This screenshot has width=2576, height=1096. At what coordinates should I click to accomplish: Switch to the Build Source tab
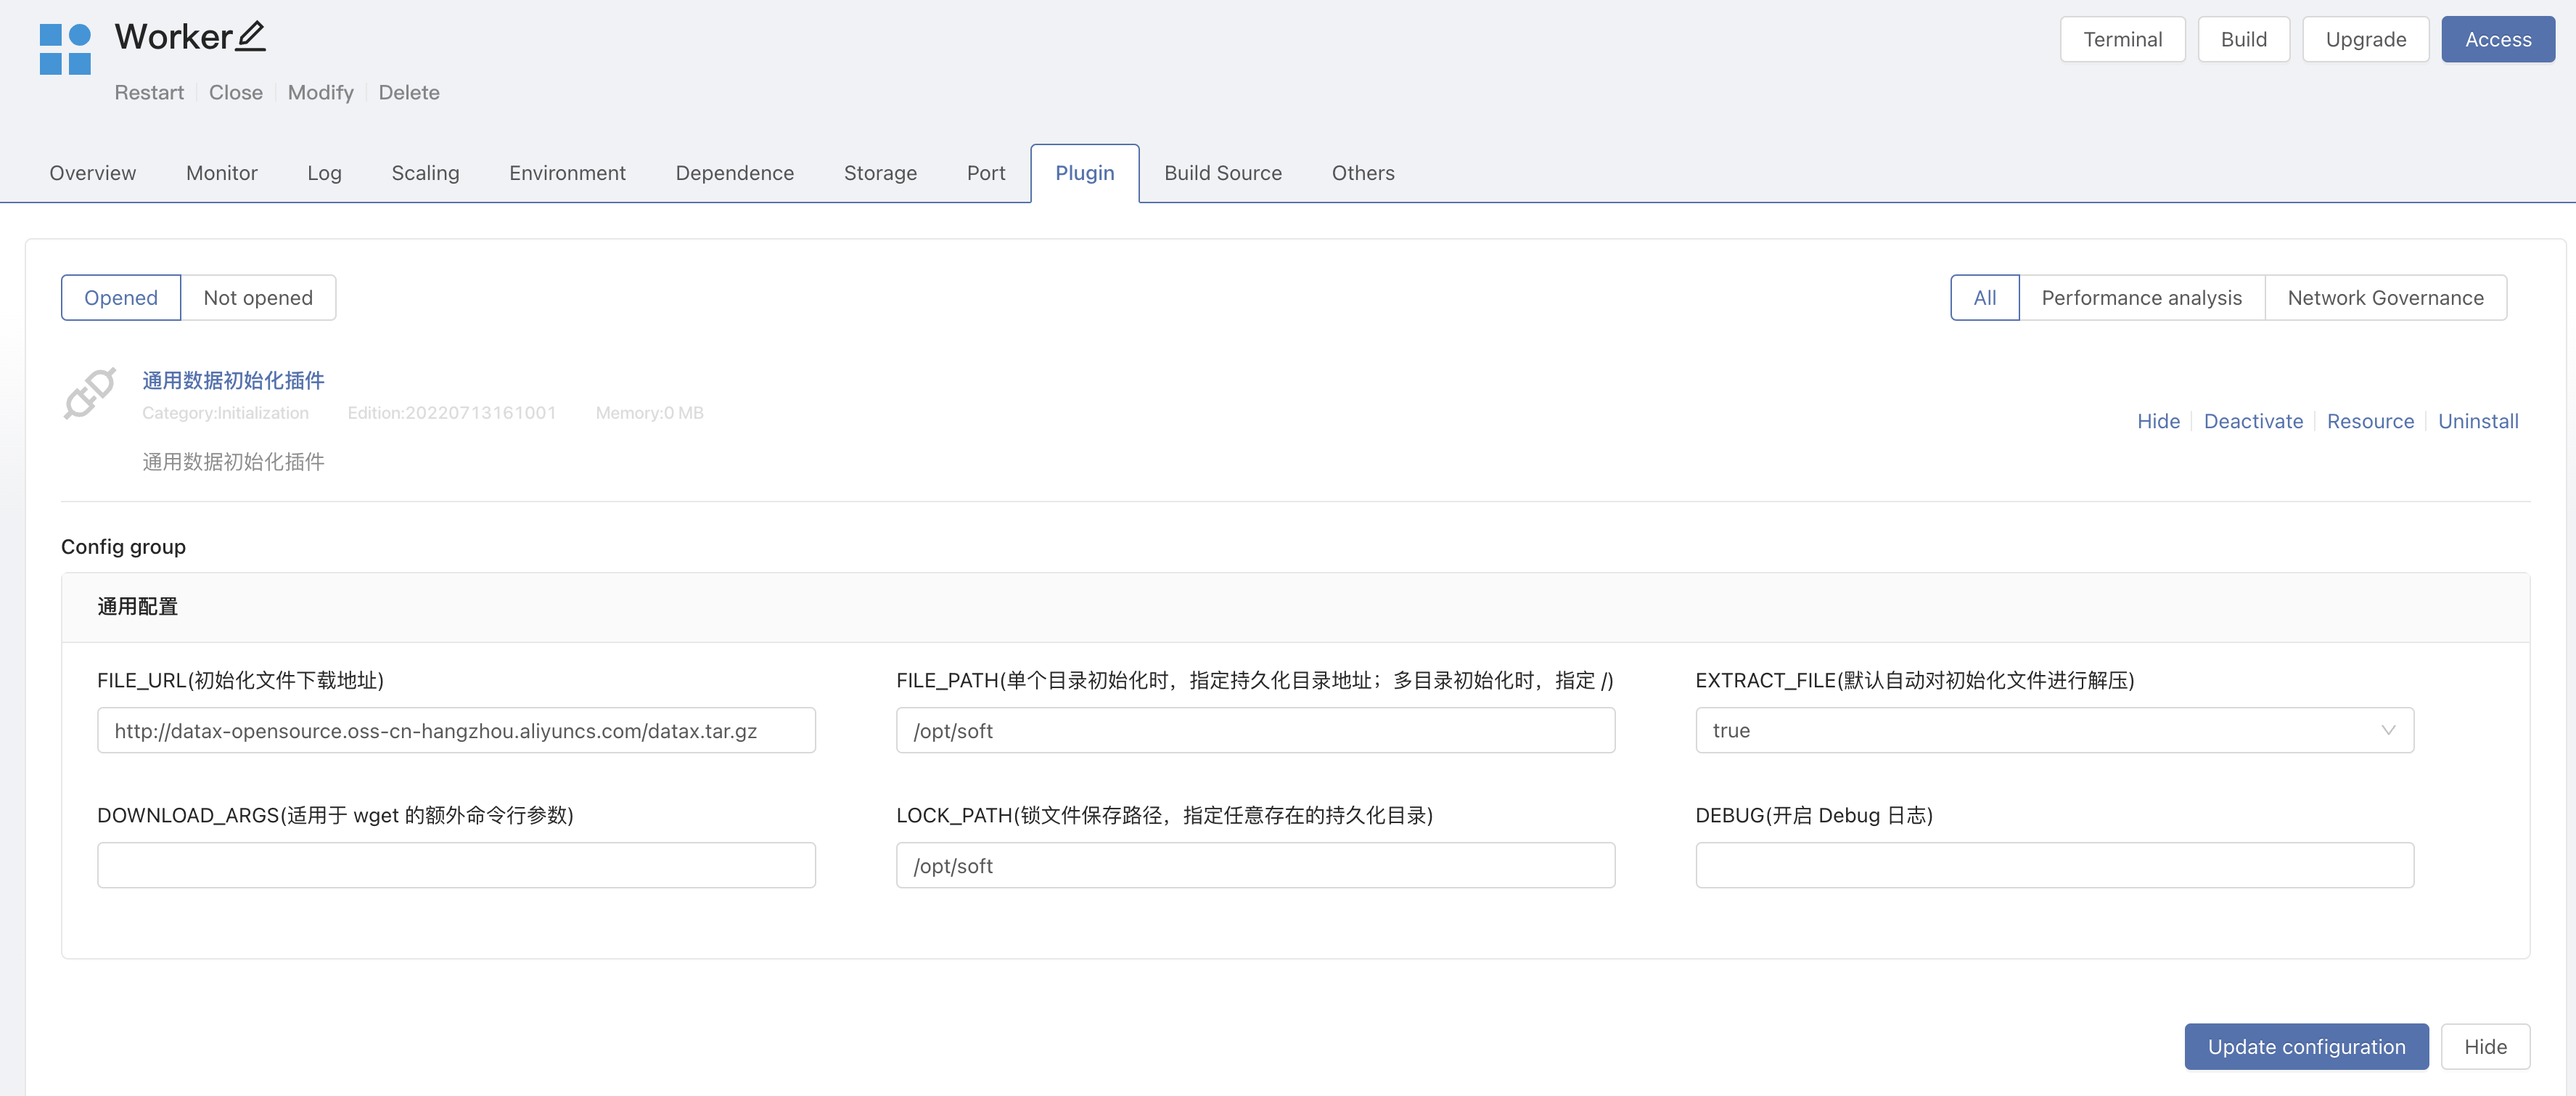(1222, 173)
